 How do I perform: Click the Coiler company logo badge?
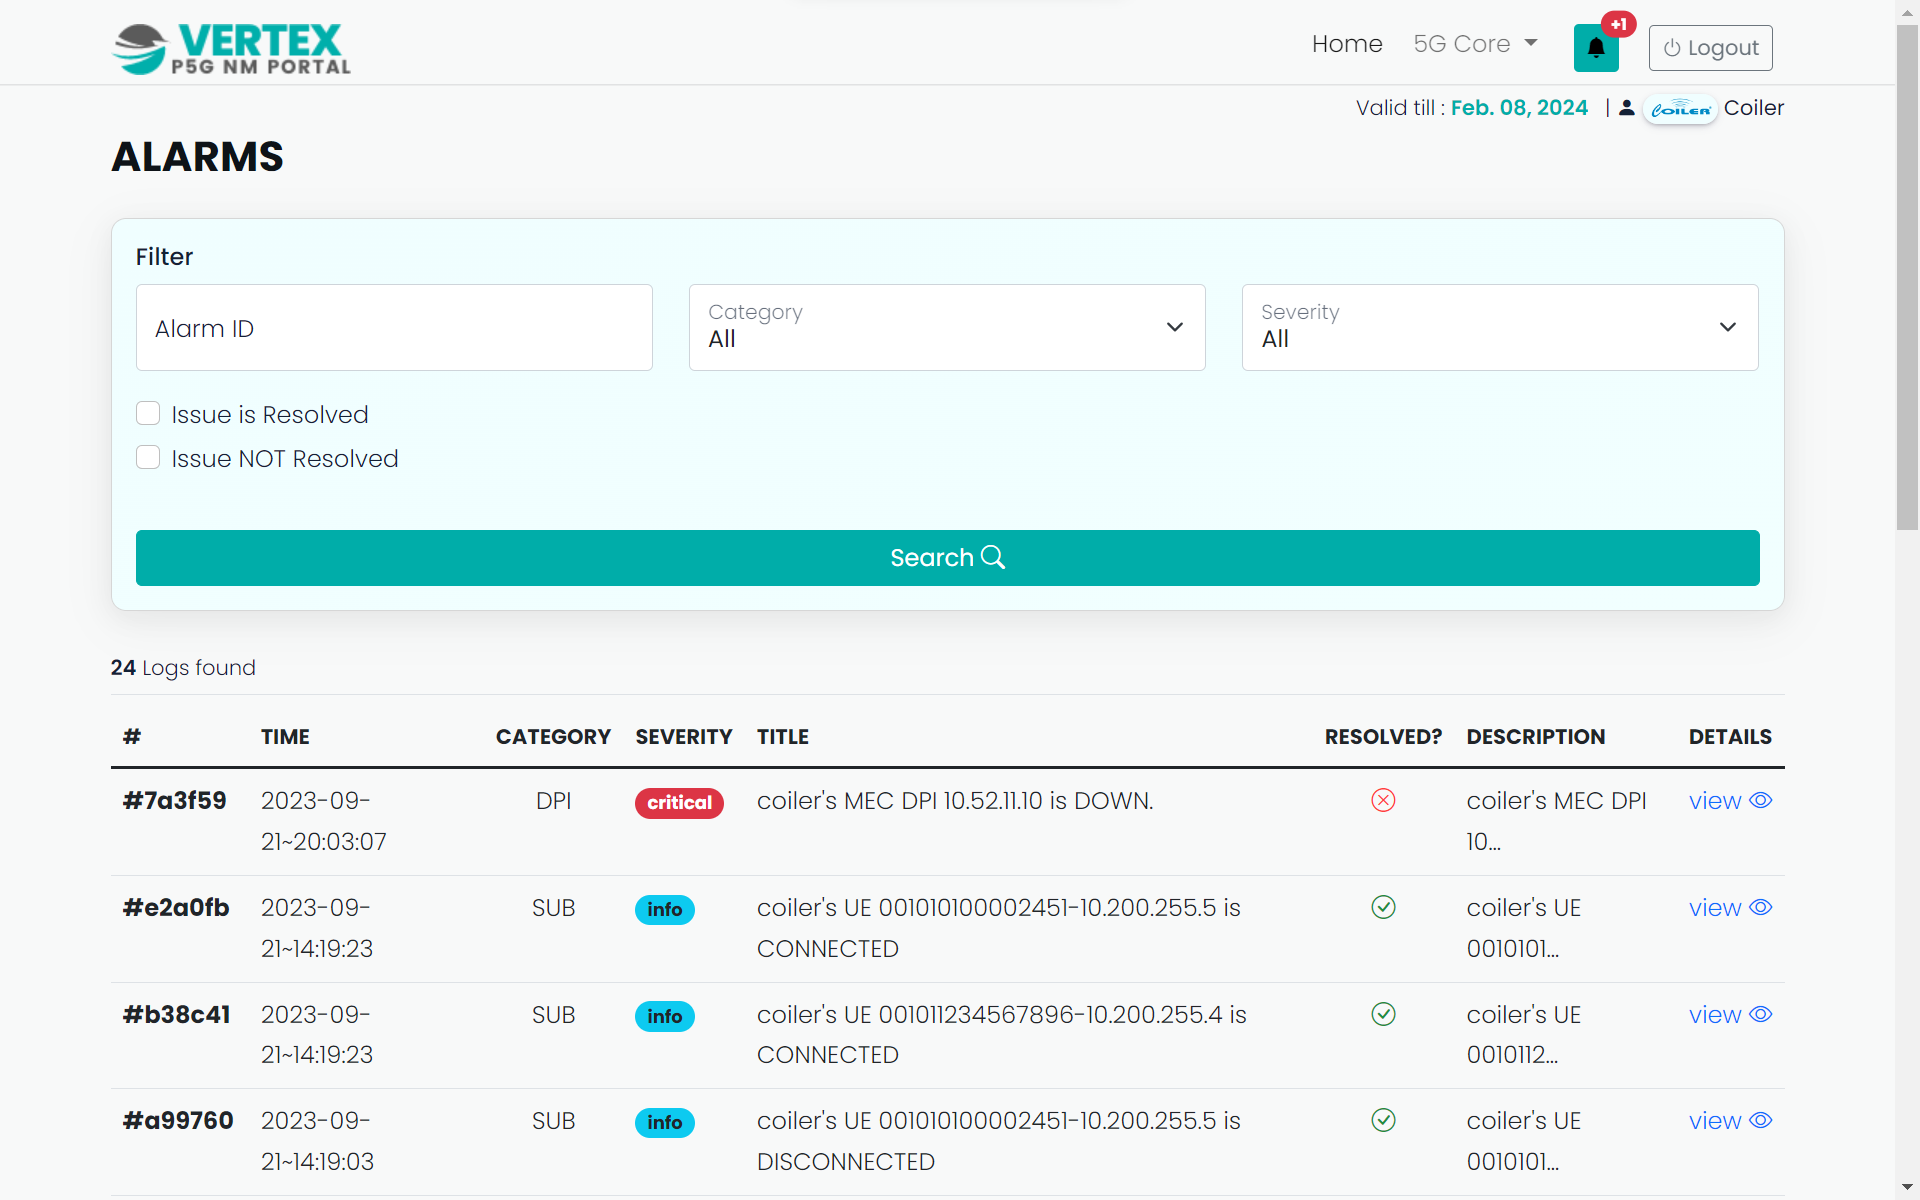tap(1680, 109)
